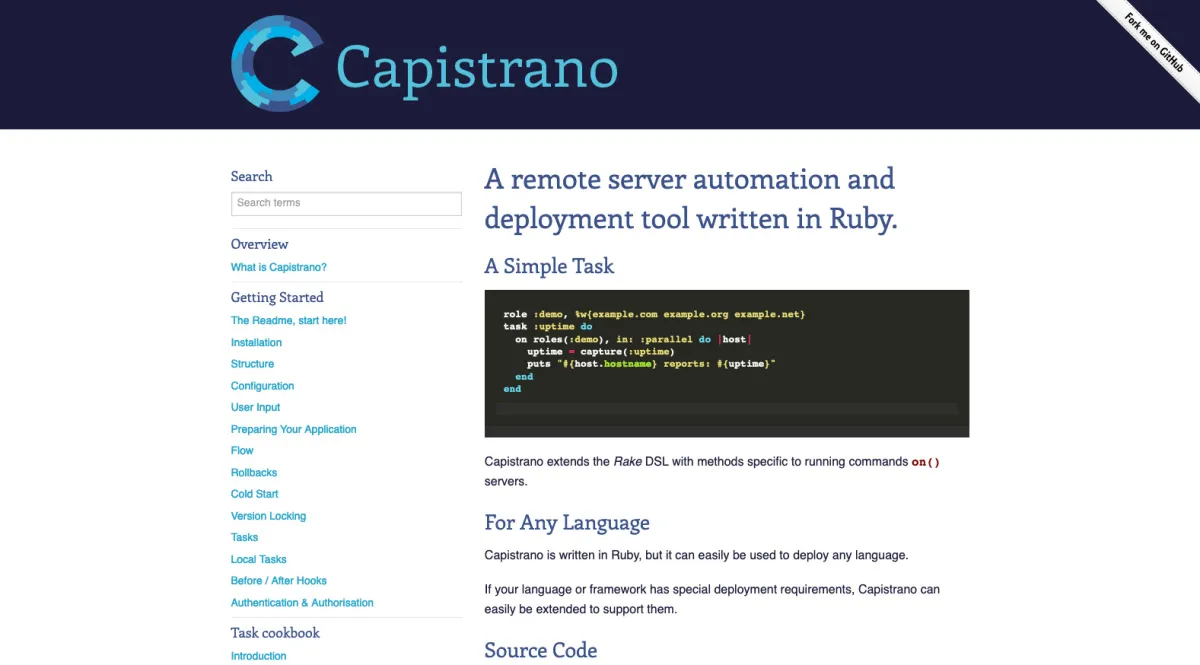Viewport: 1200px width, 665px height.
Task: Open the Tasks sidebar link
Action: tap(244, 537)
